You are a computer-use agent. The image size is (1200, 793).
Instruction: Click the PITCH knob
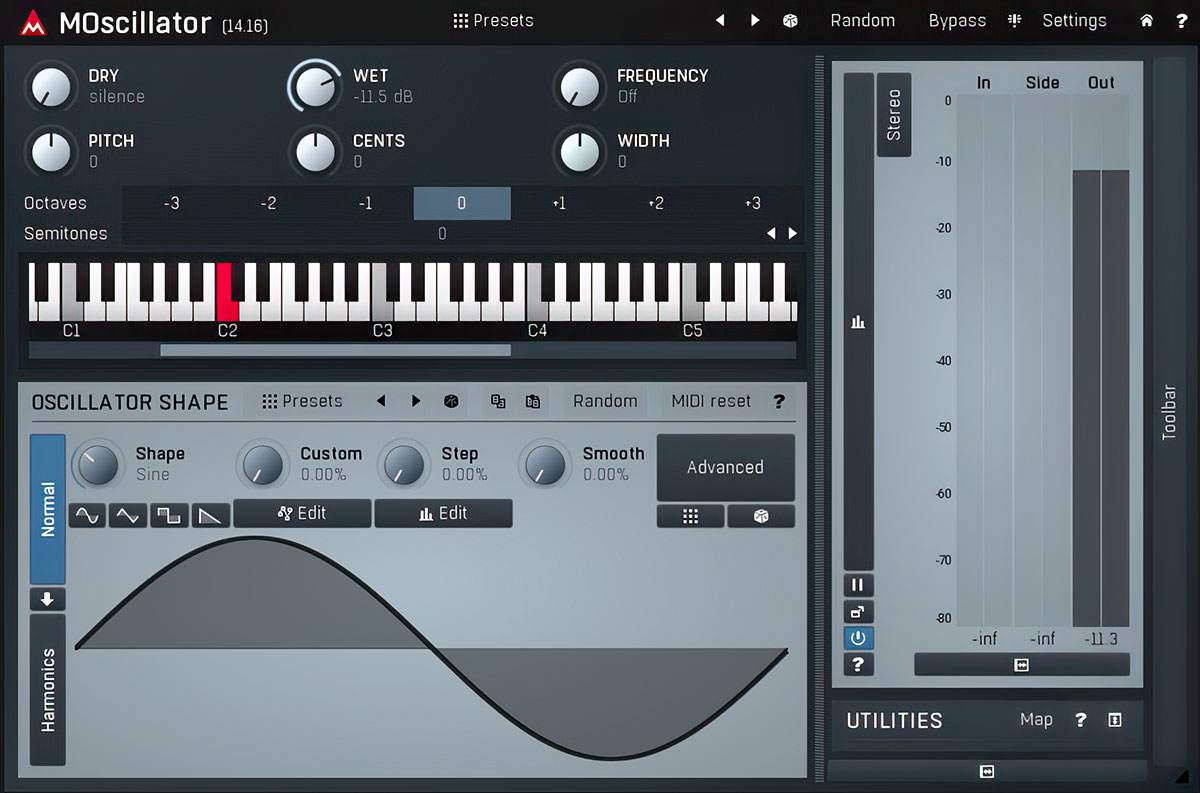pos(50,152)
